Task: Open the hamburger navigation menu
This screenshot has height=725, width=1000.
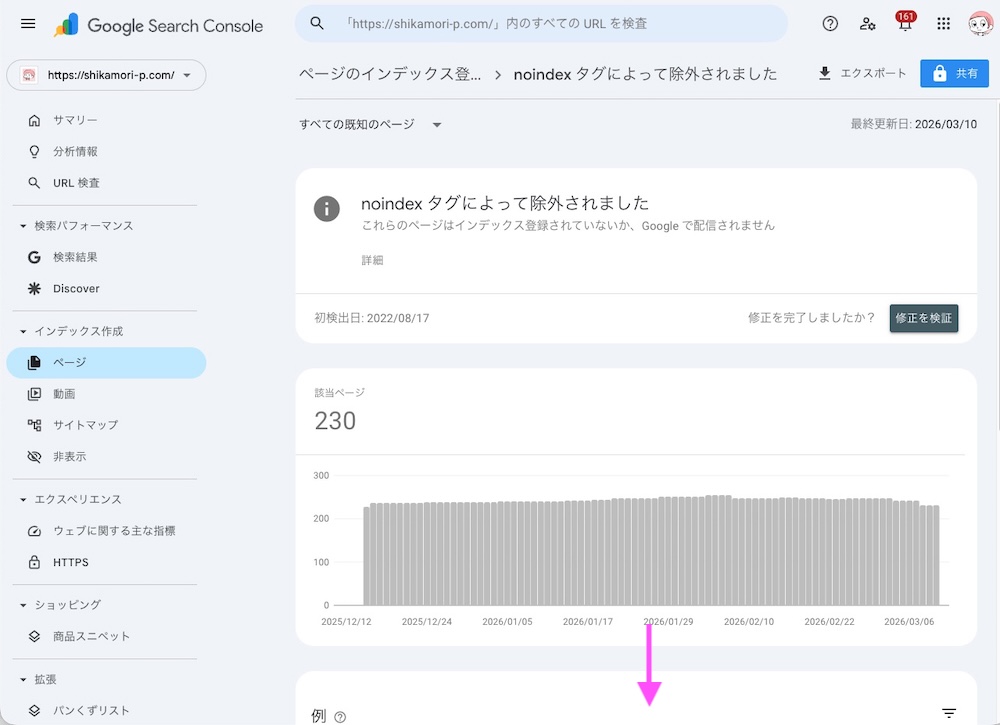Action: (28, 23)
